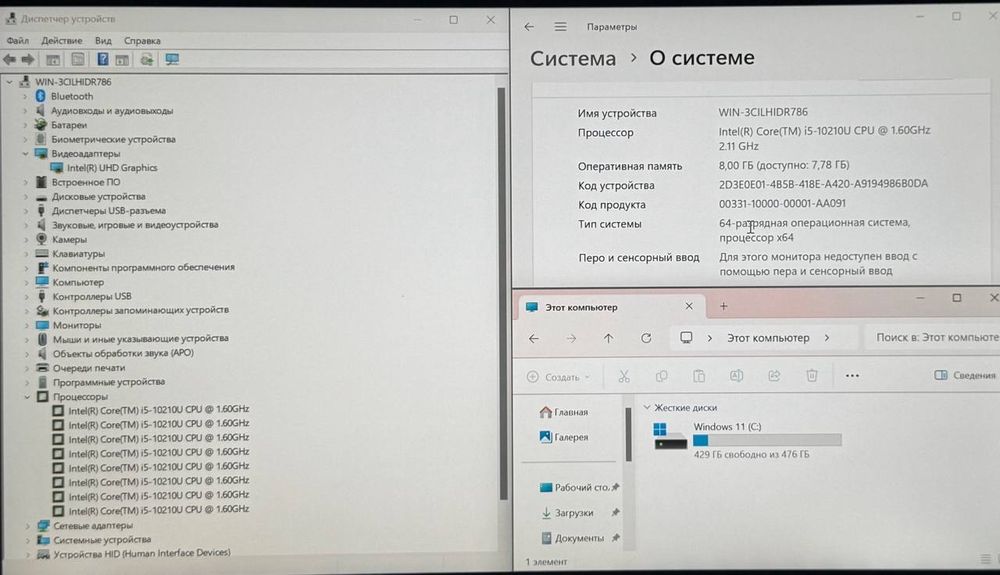
Task: Select Камеры node
Action: tap(69, 240)
